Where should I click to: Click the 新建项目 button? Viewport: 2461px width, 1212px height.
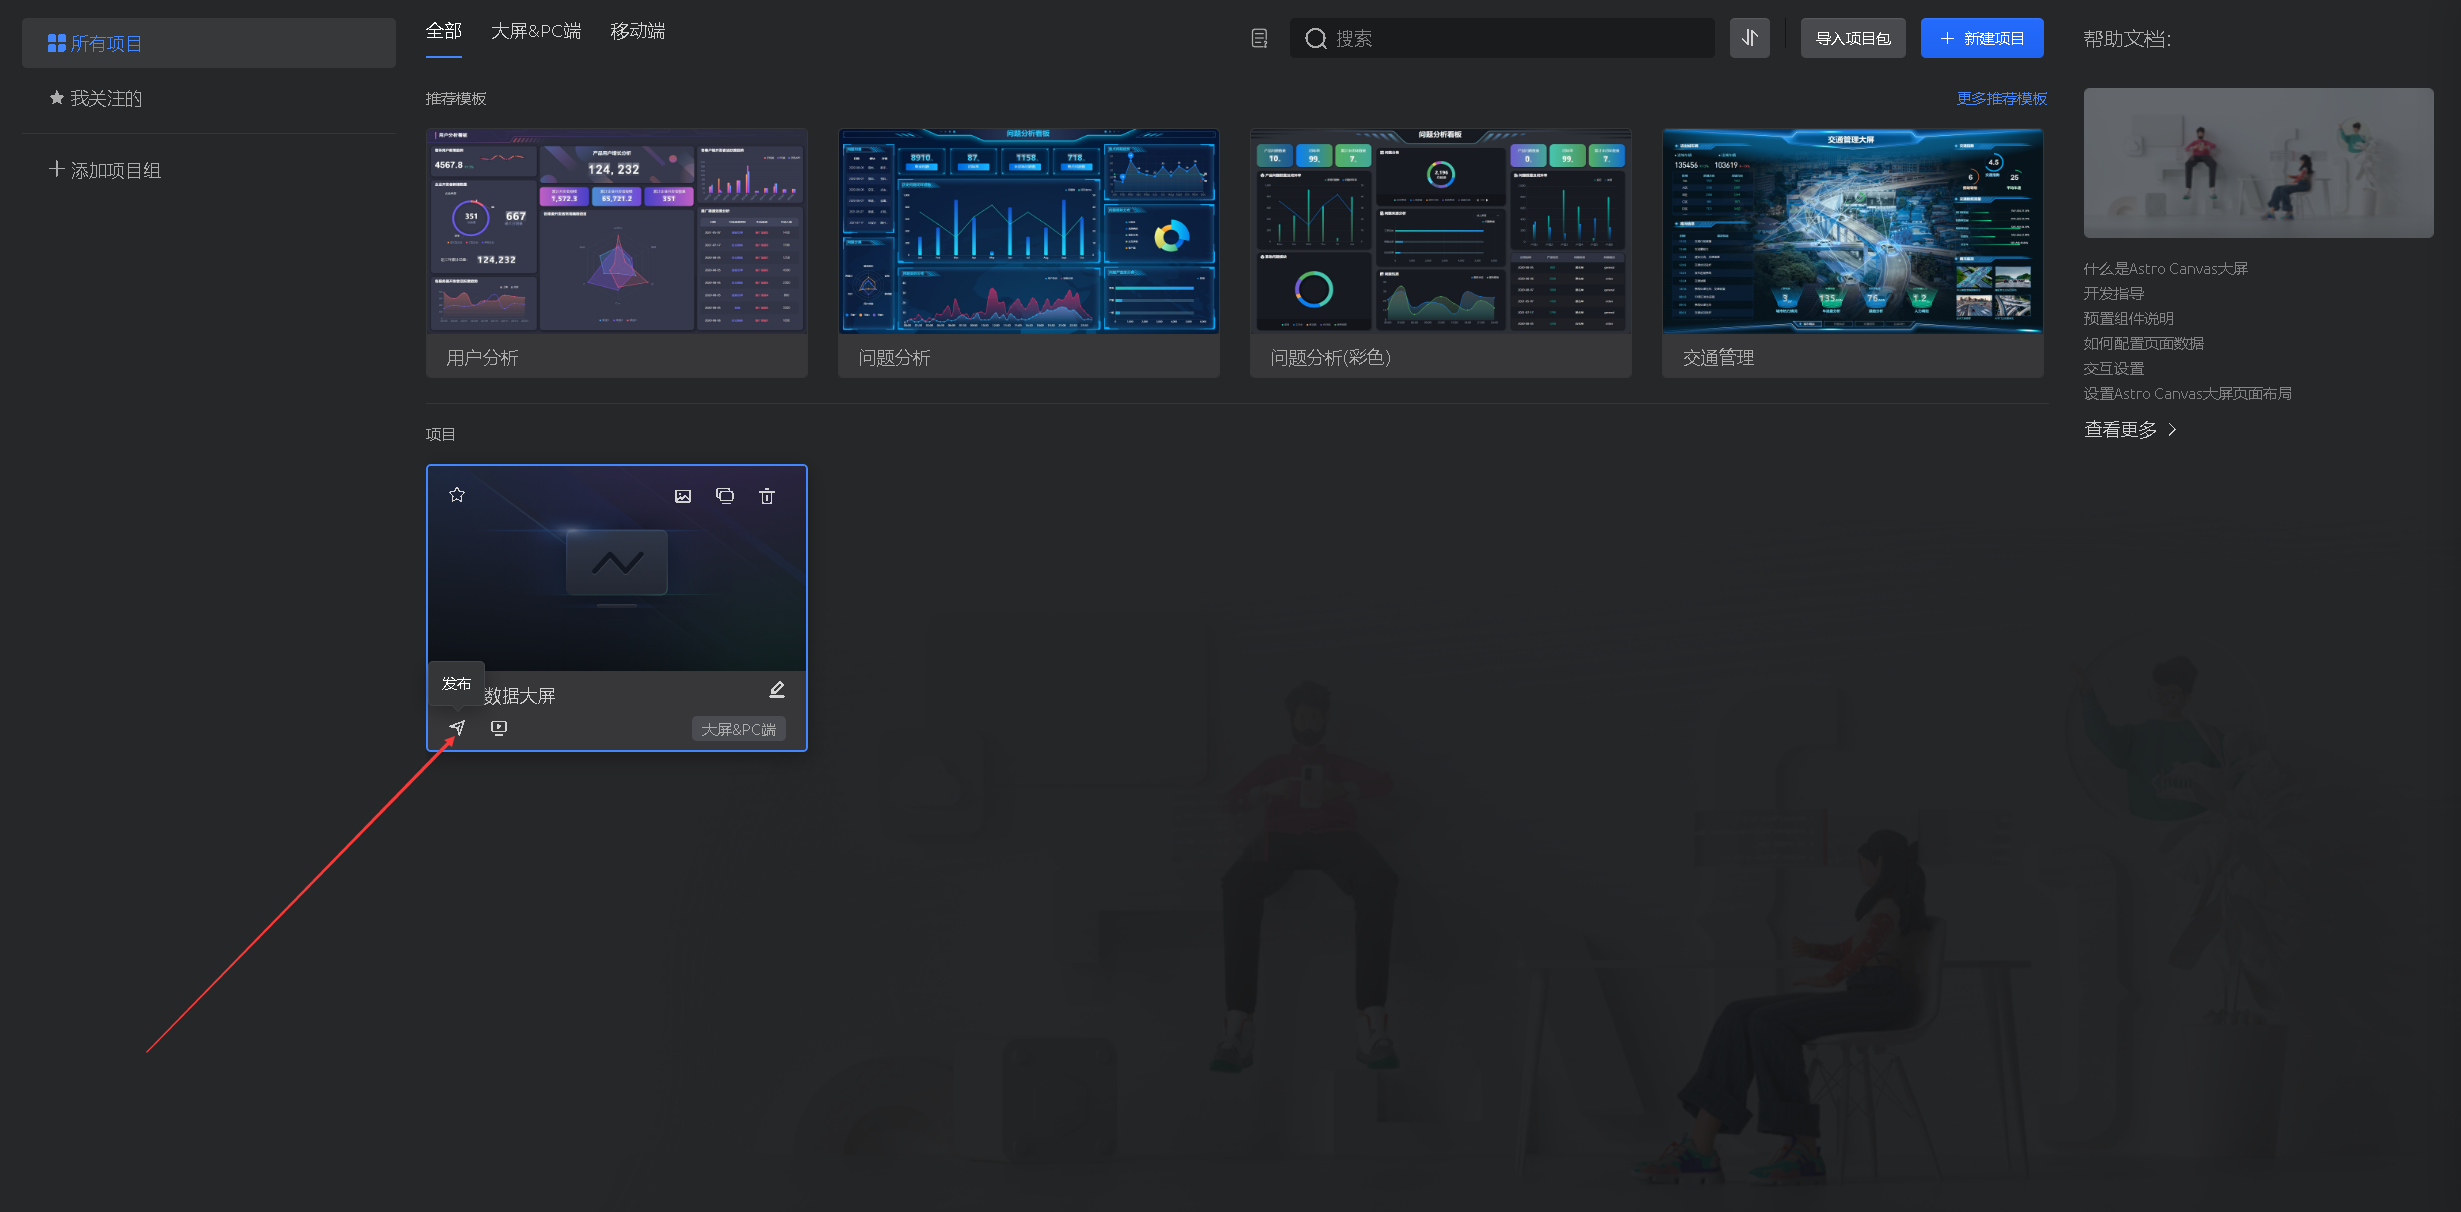point(1981,38)
